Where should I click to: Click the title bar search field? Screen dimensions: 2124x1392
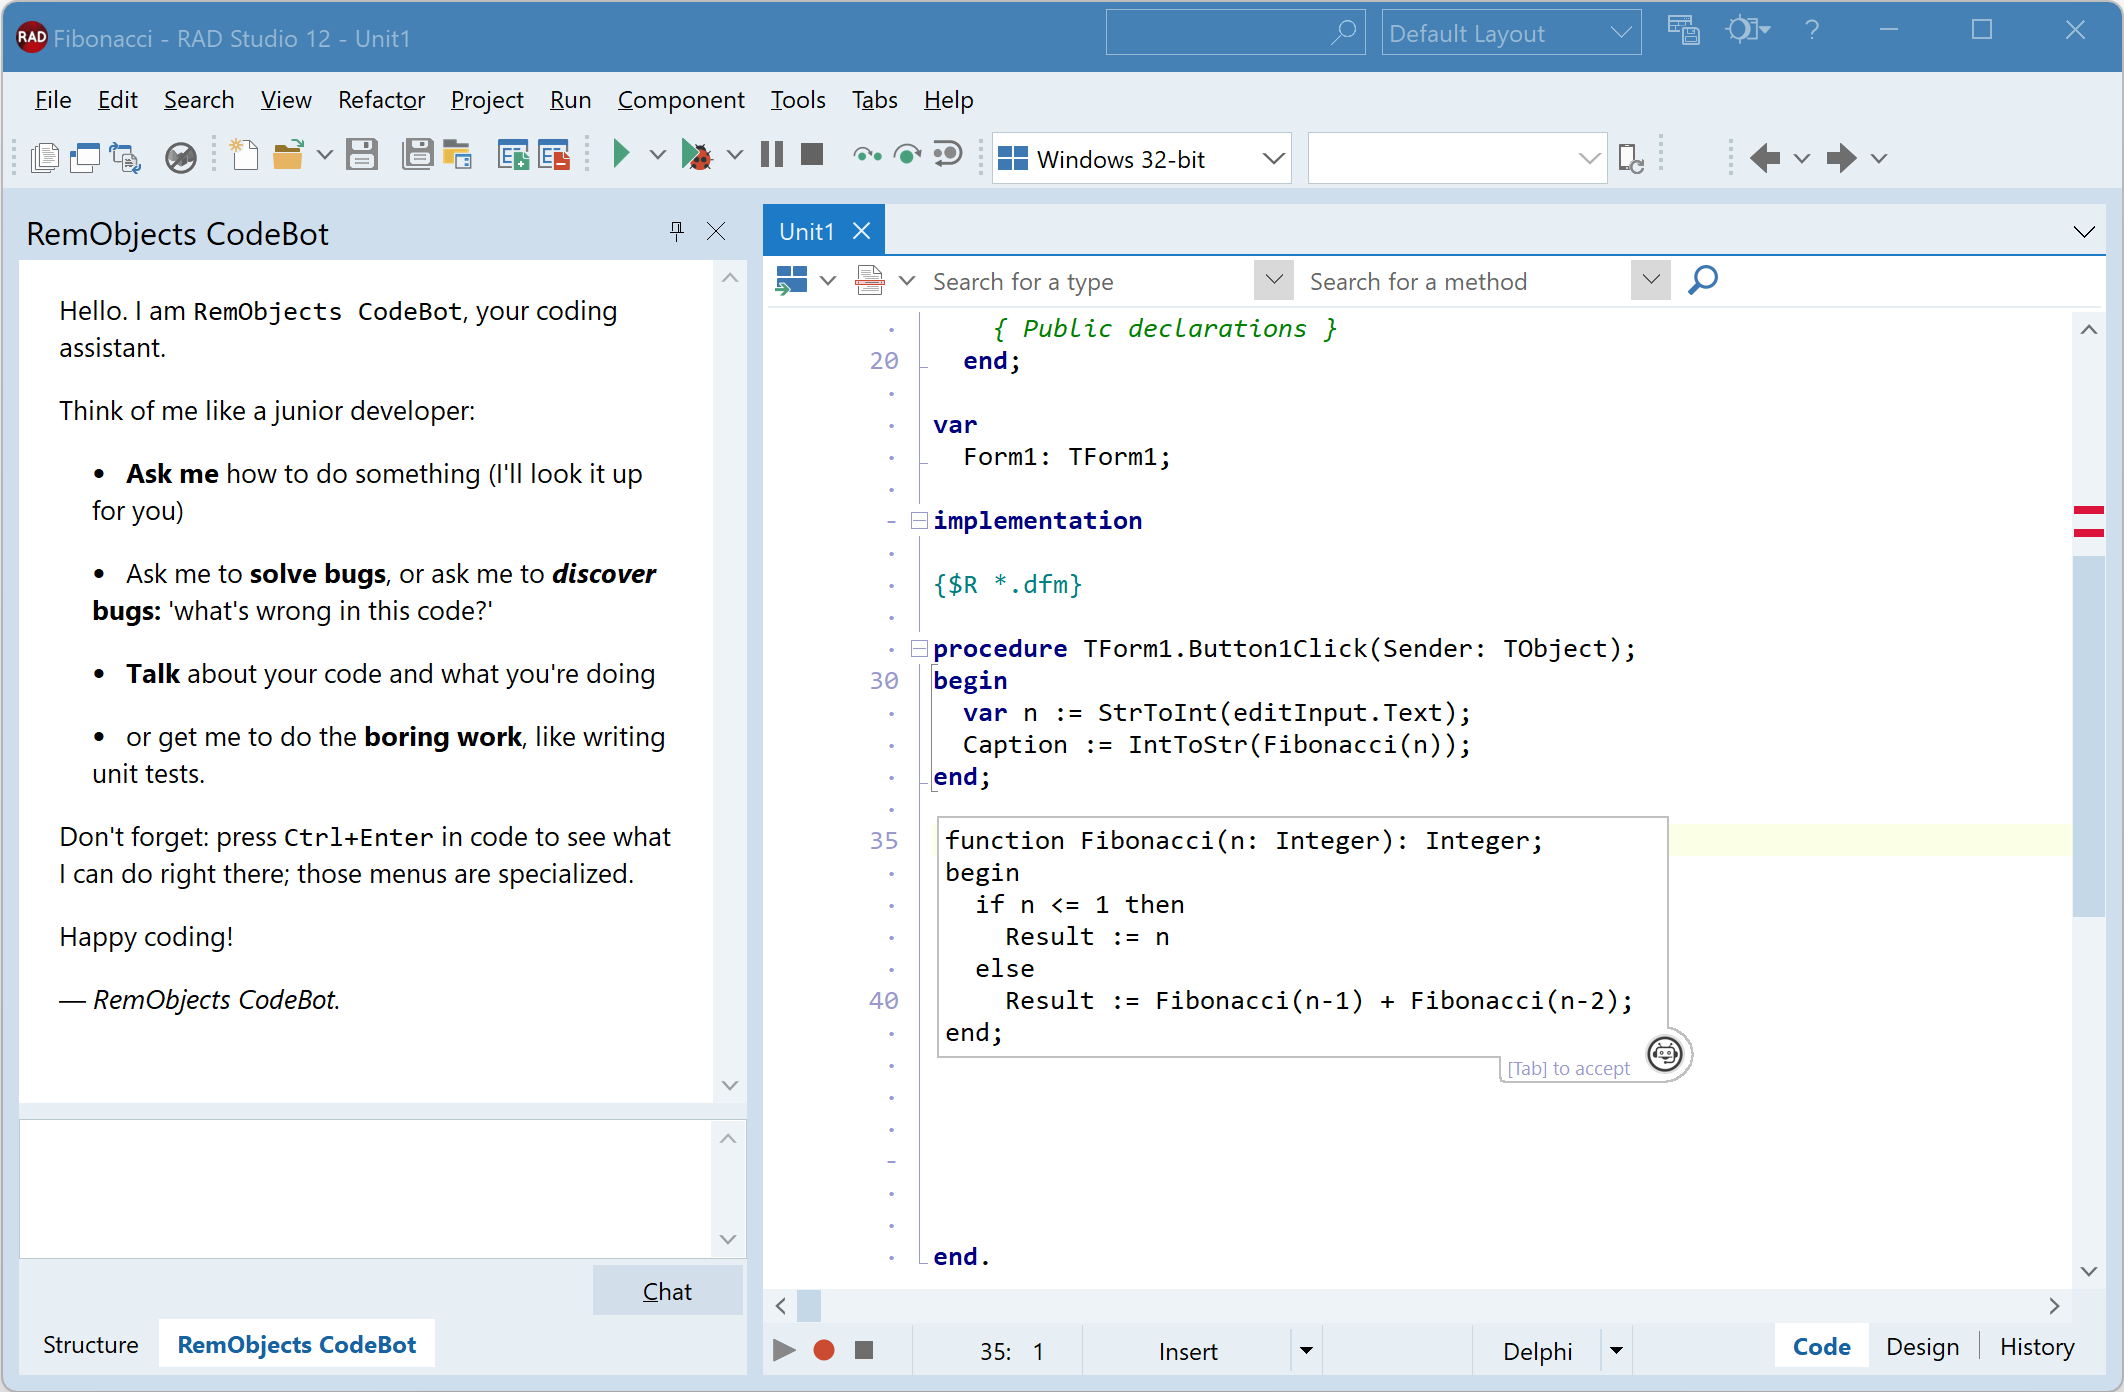(x=1234, y=33)
